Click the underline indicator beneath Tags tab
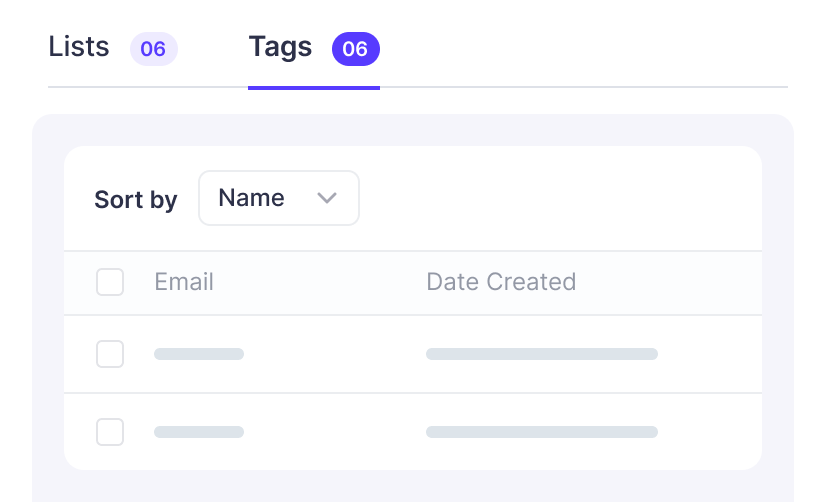The height and width of the screenshot is (502, 826). pyautogui.click(x=313, y=87)
